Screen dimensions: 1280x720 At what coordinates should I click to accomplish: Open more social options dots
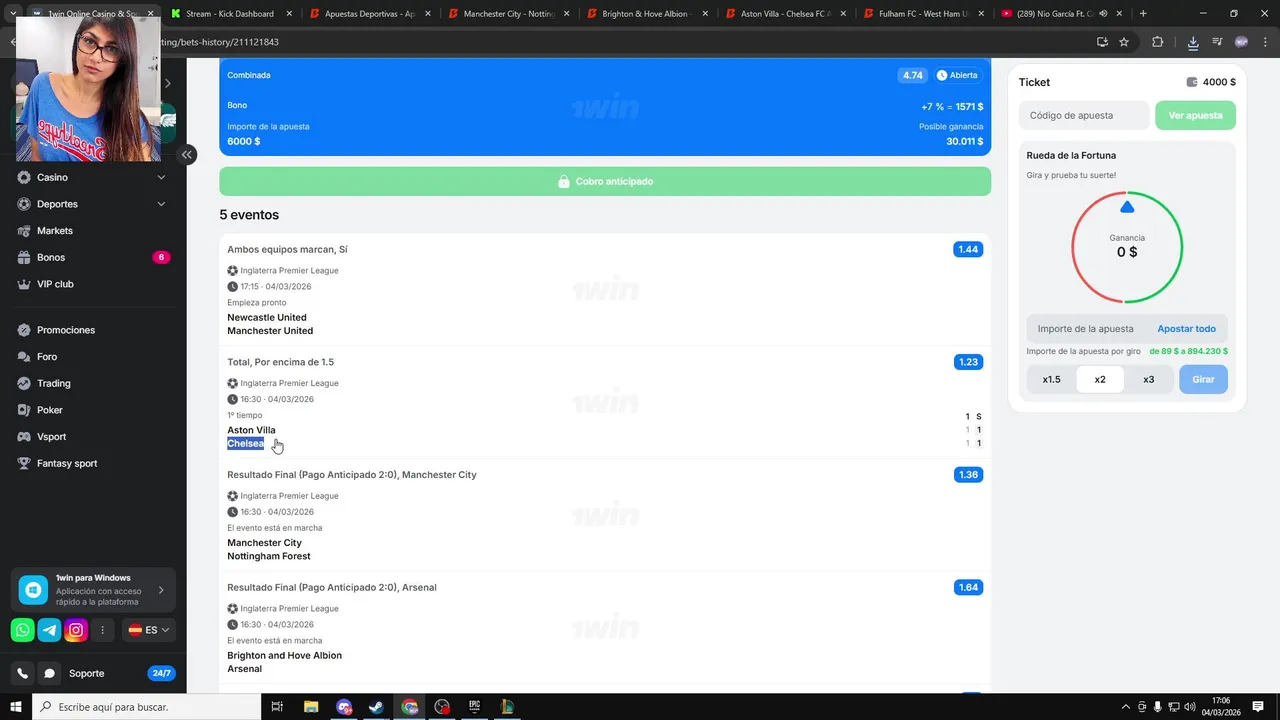102,630
